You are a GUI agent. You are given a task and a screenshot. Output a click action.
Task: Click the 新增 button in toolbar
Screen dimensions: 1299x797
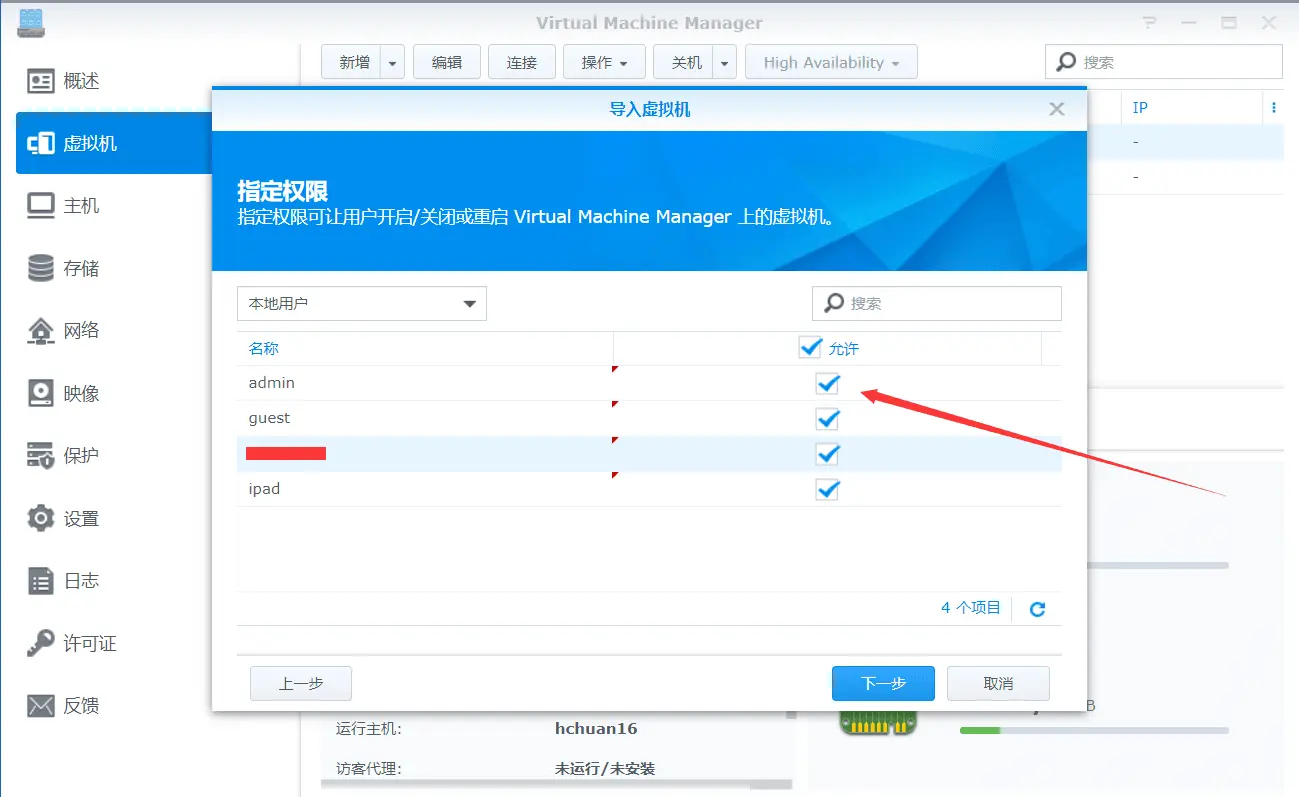352,62
